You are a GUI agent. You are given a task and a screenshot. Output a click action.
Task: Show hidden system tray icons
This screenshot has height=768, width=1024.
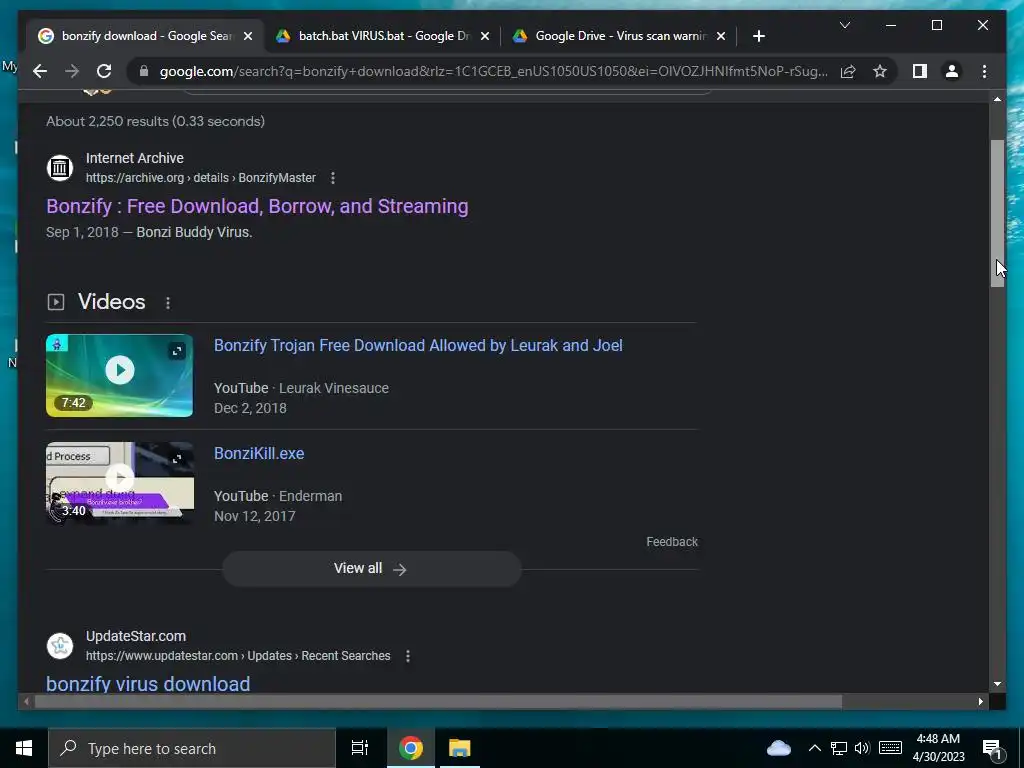point(814,748)
